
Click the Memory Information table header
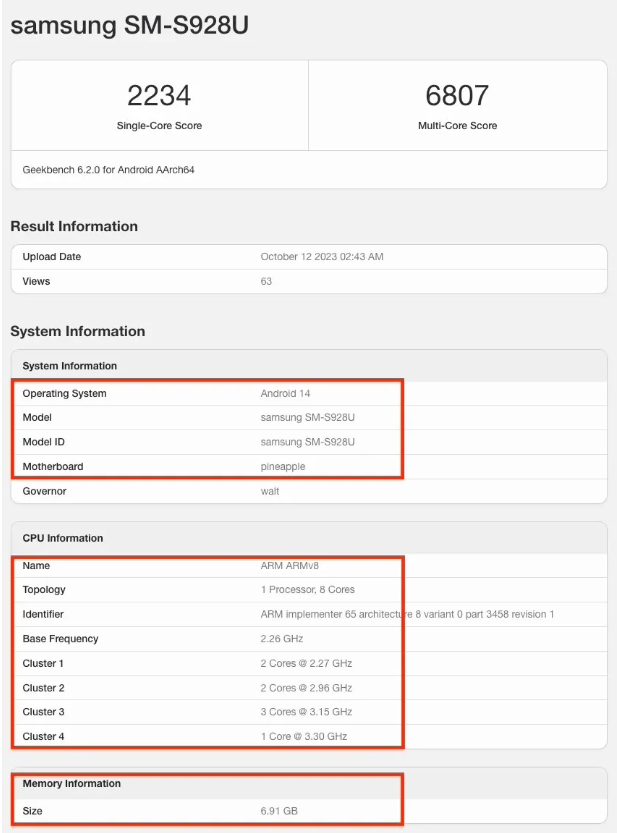pos(72,784)
